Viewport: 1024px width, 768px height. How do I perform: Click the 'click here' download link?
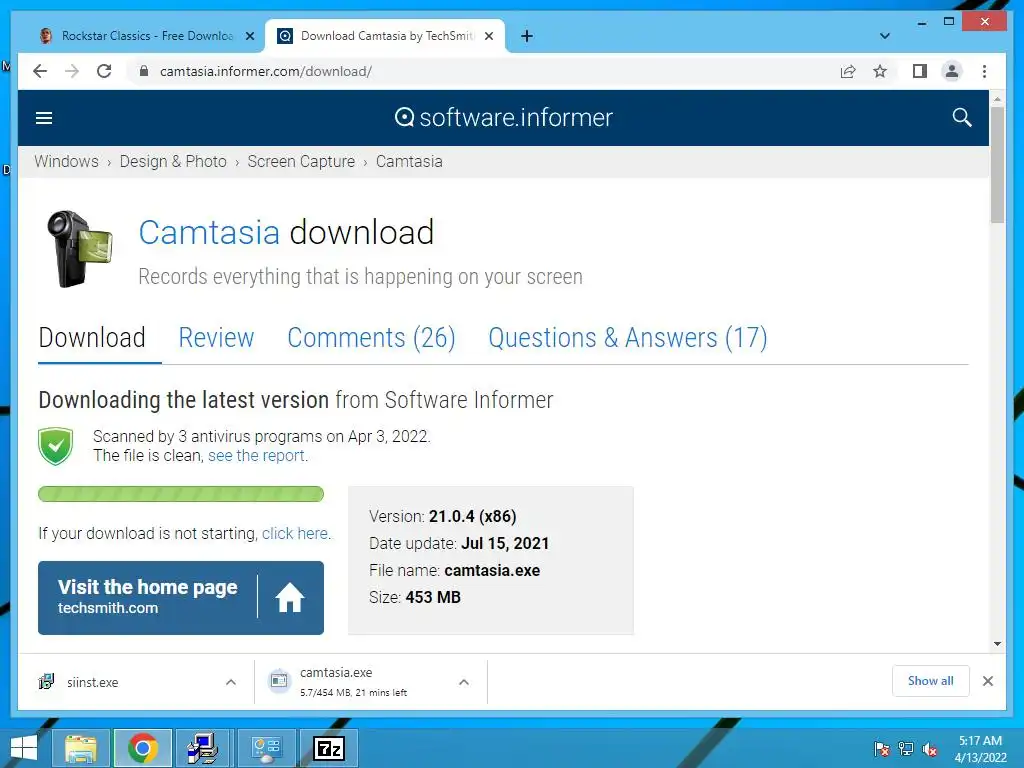point(295,534)
